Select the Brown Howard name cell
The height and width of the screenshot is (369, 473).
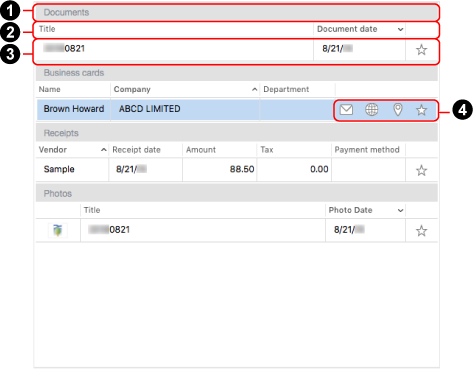pyautogui.click(x=73, y=109)
